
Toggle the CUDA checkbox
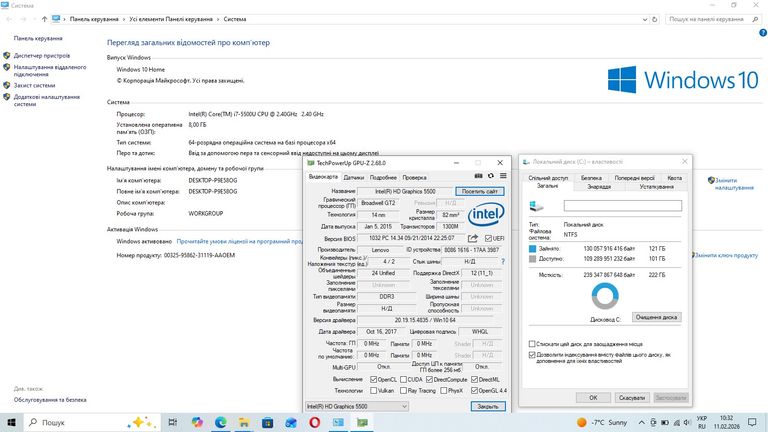click(x=403, y=380)
